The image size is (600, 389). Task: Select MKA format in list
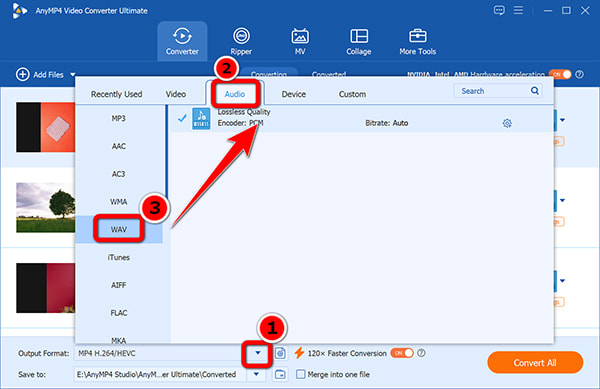coord(119,340)
